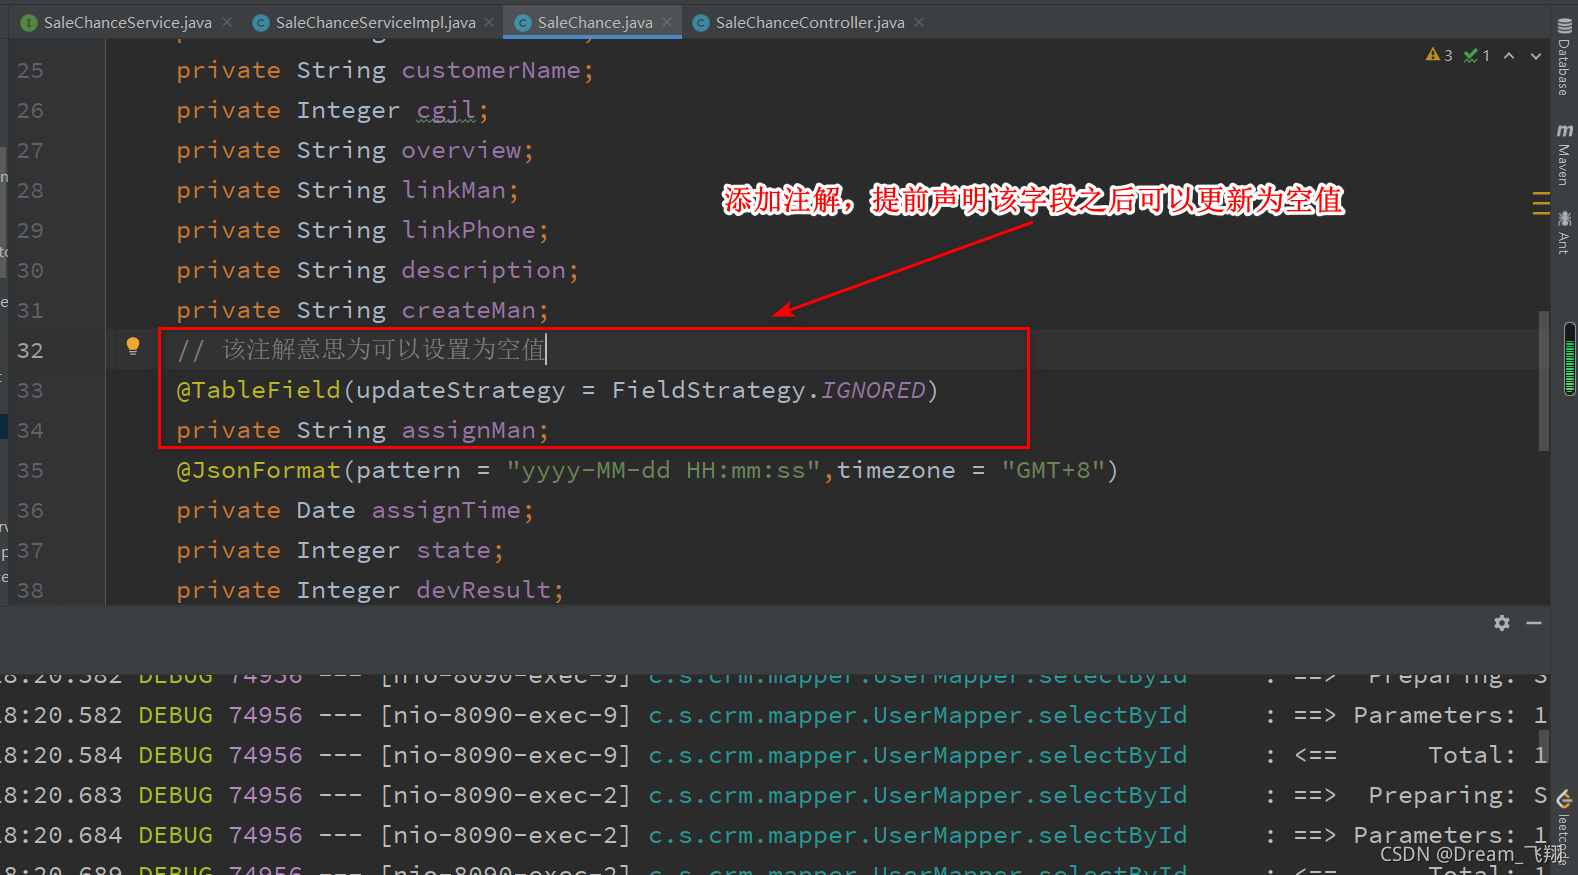Open the Maven tool window
This screenshot has height=875, width=1578.
1564,155
